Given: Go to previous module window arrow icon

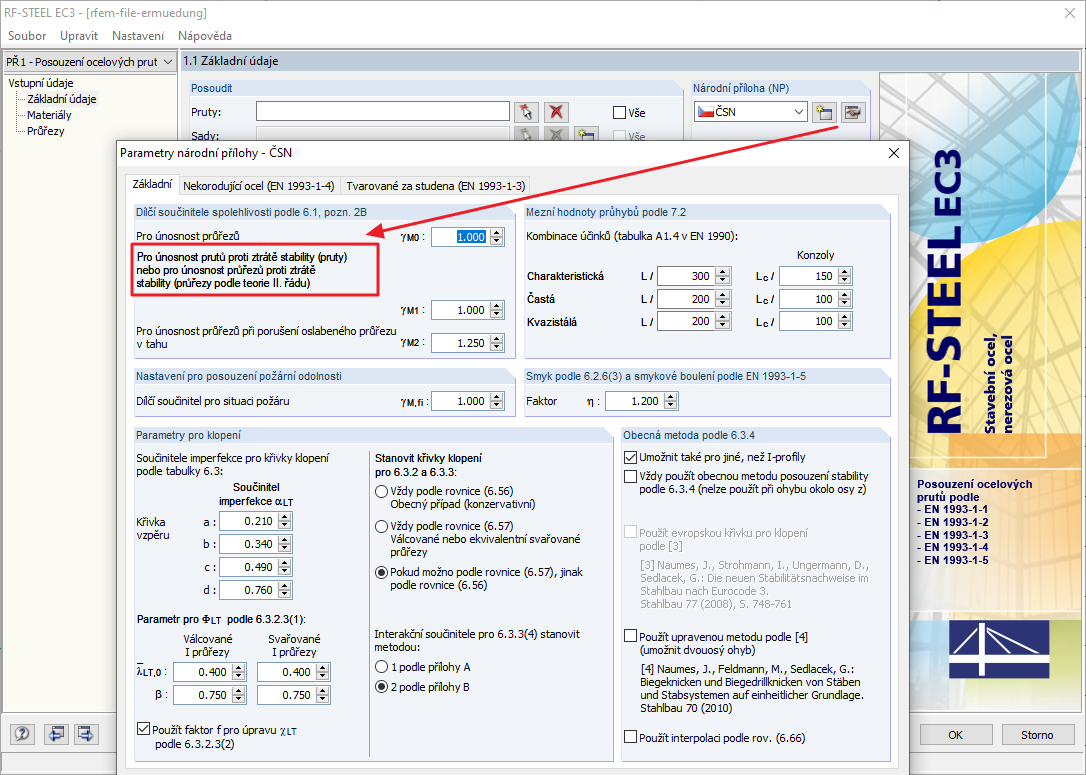Looking at the screenshot, I should (x=56, y=733).
